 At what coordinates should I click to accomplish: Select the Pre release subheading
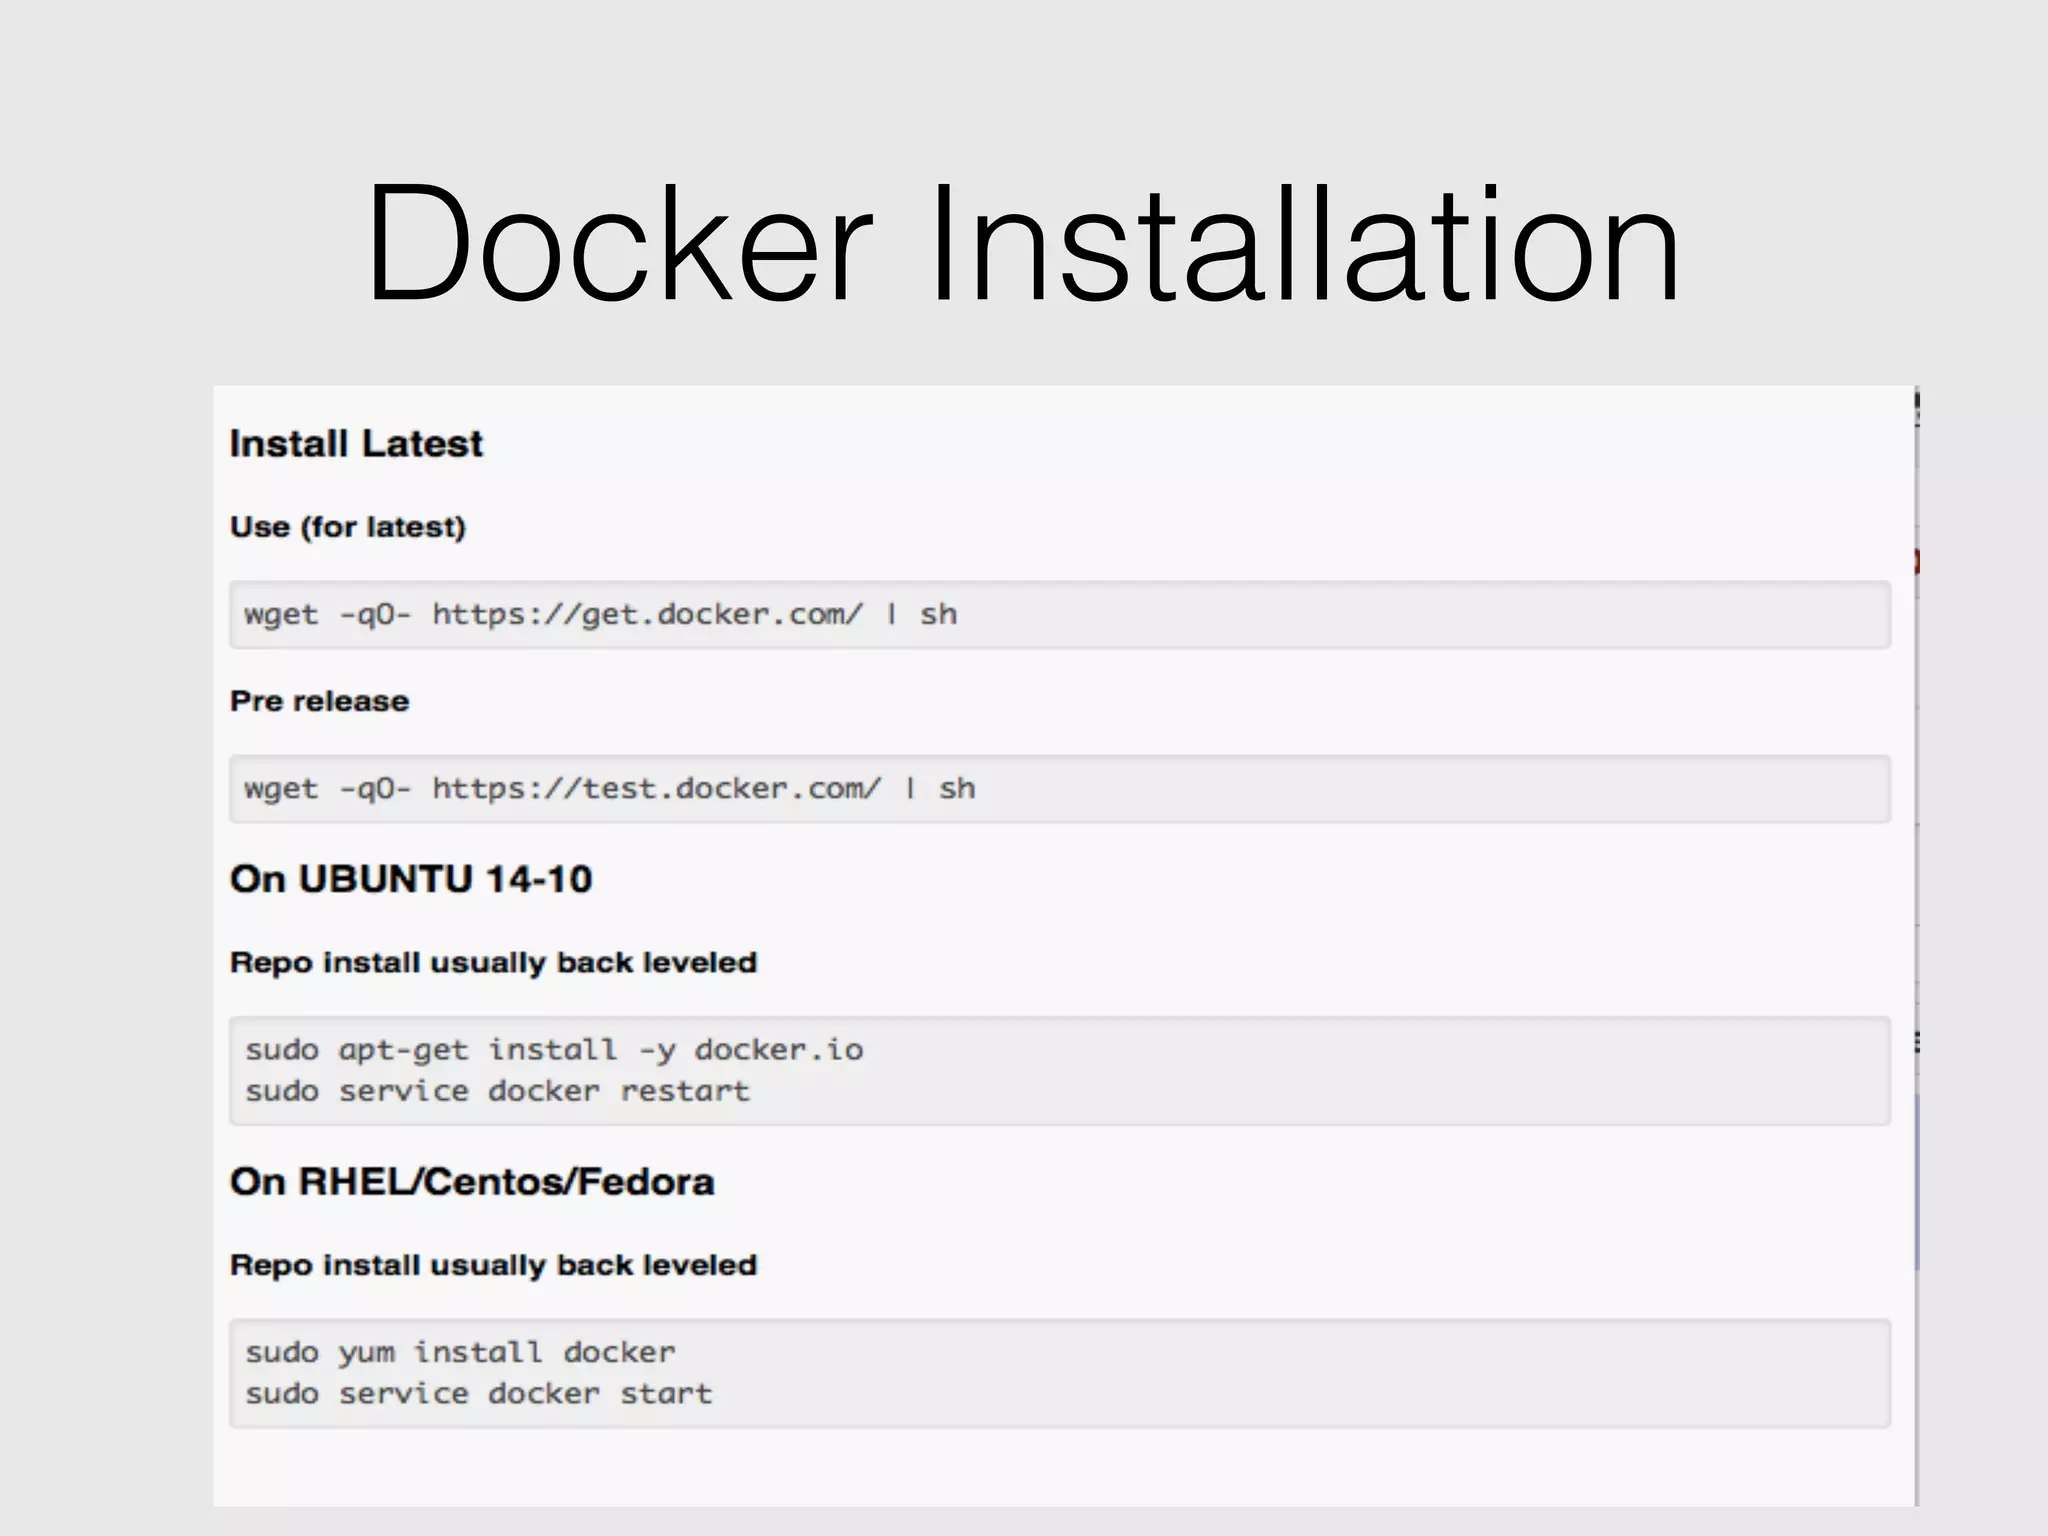319,701
